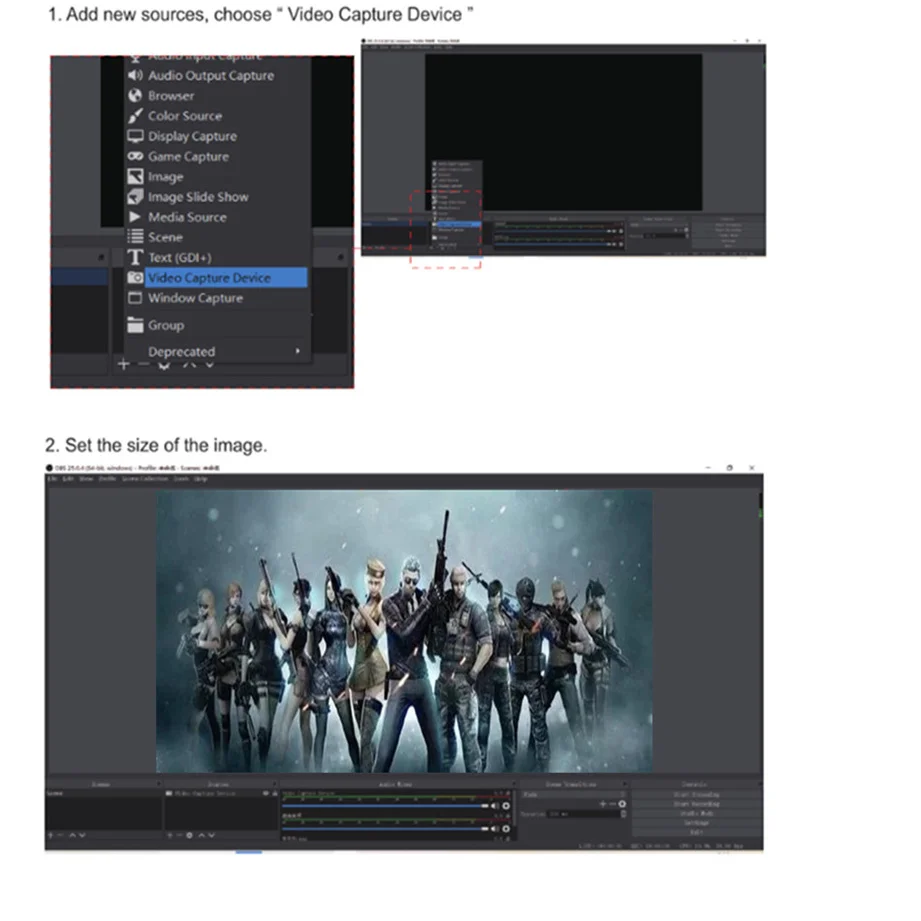
Task: Click the Duration input field in Scene Transitions
Action: click(x=584, y=814)
